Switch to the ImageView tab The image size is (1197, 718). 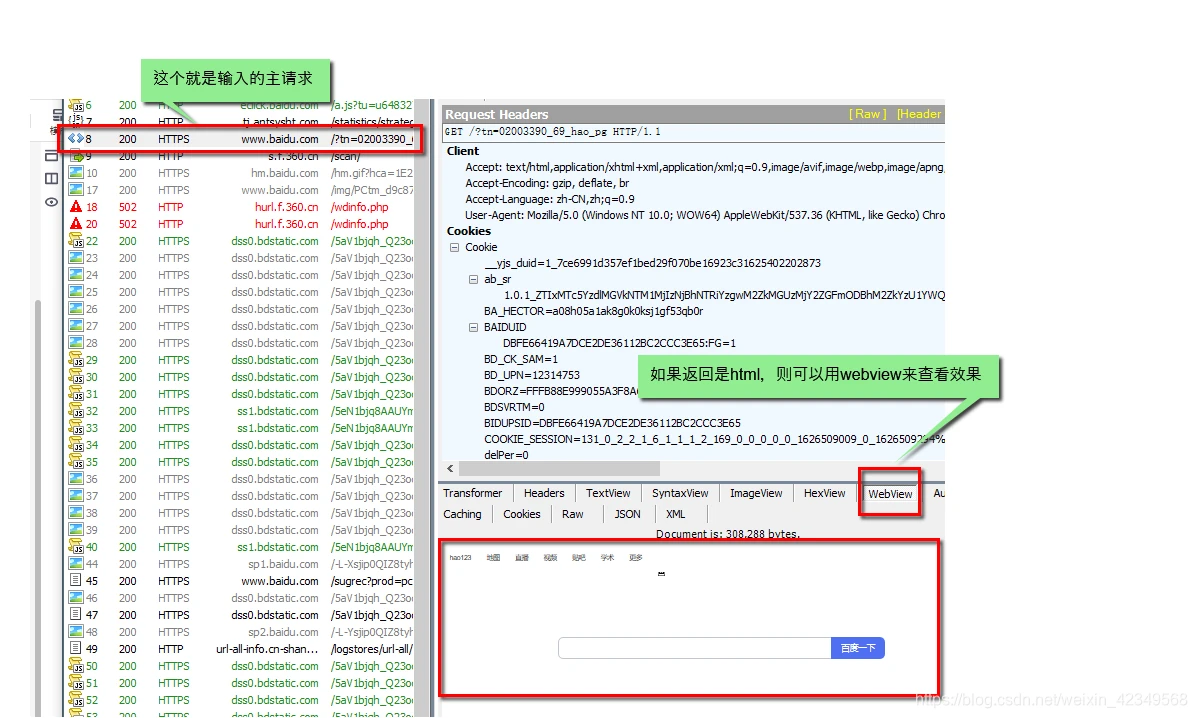(756, 494)
